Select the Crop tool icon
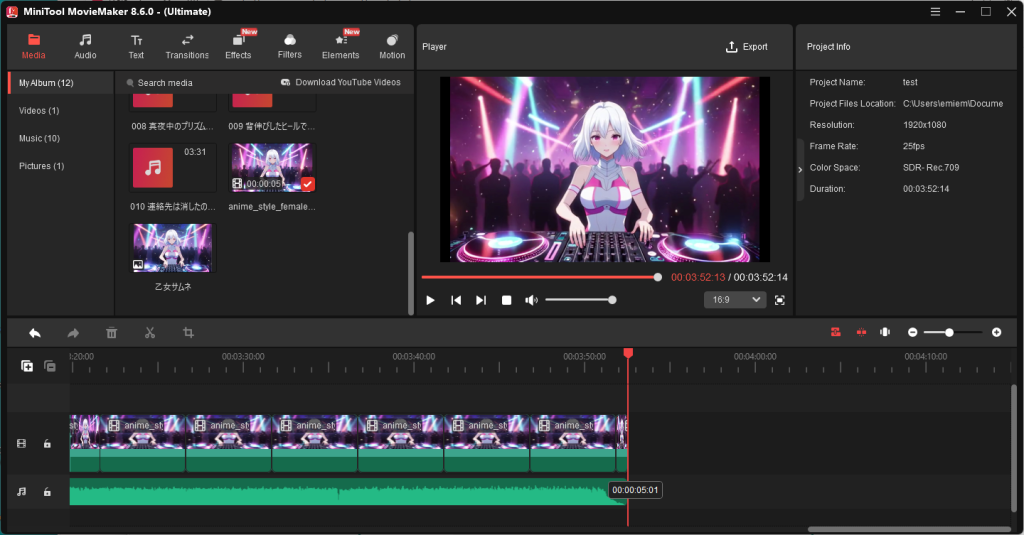Screen dimensions: 1024x535 click(188, 333)
